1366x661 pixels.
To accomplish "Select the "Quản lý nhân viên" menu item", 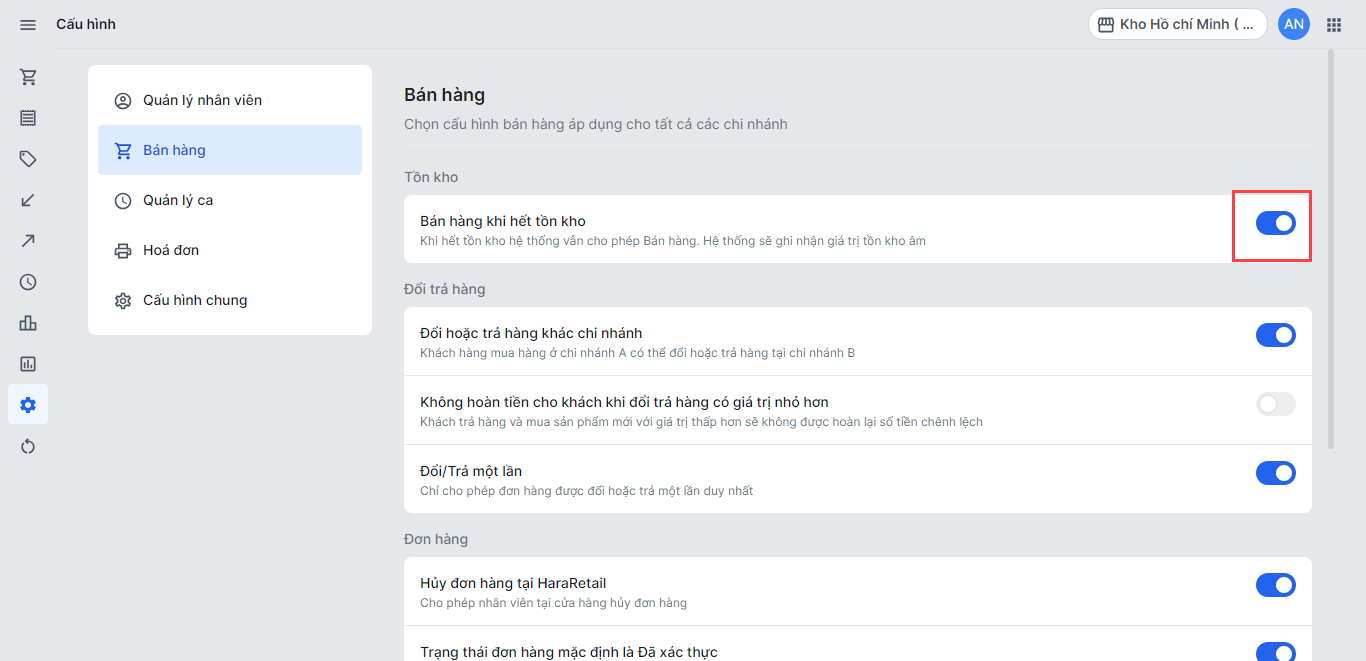I will 202,100.
